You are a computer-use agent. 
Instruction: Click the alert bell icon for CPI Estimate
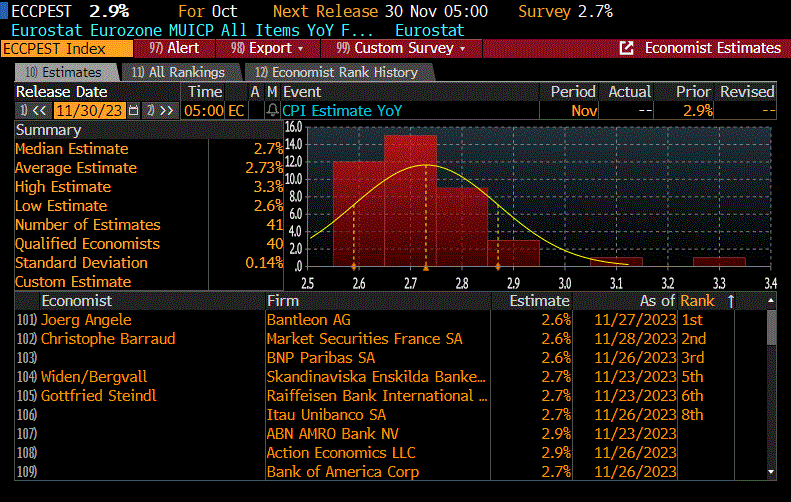tap(272, 110)
